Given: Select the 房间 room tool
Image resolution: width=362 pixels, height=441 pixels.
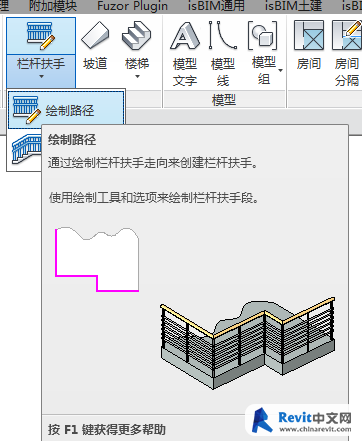Looking at the screenshot, I should pyautogui.click(x=309, y=46).
